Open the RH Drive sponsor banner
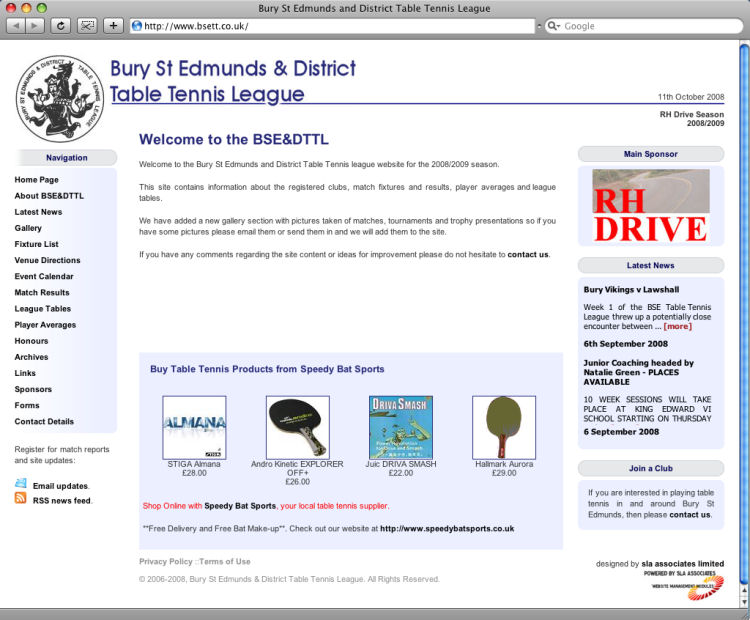This screenshot has height=620, width=750. tap(651, 206)
